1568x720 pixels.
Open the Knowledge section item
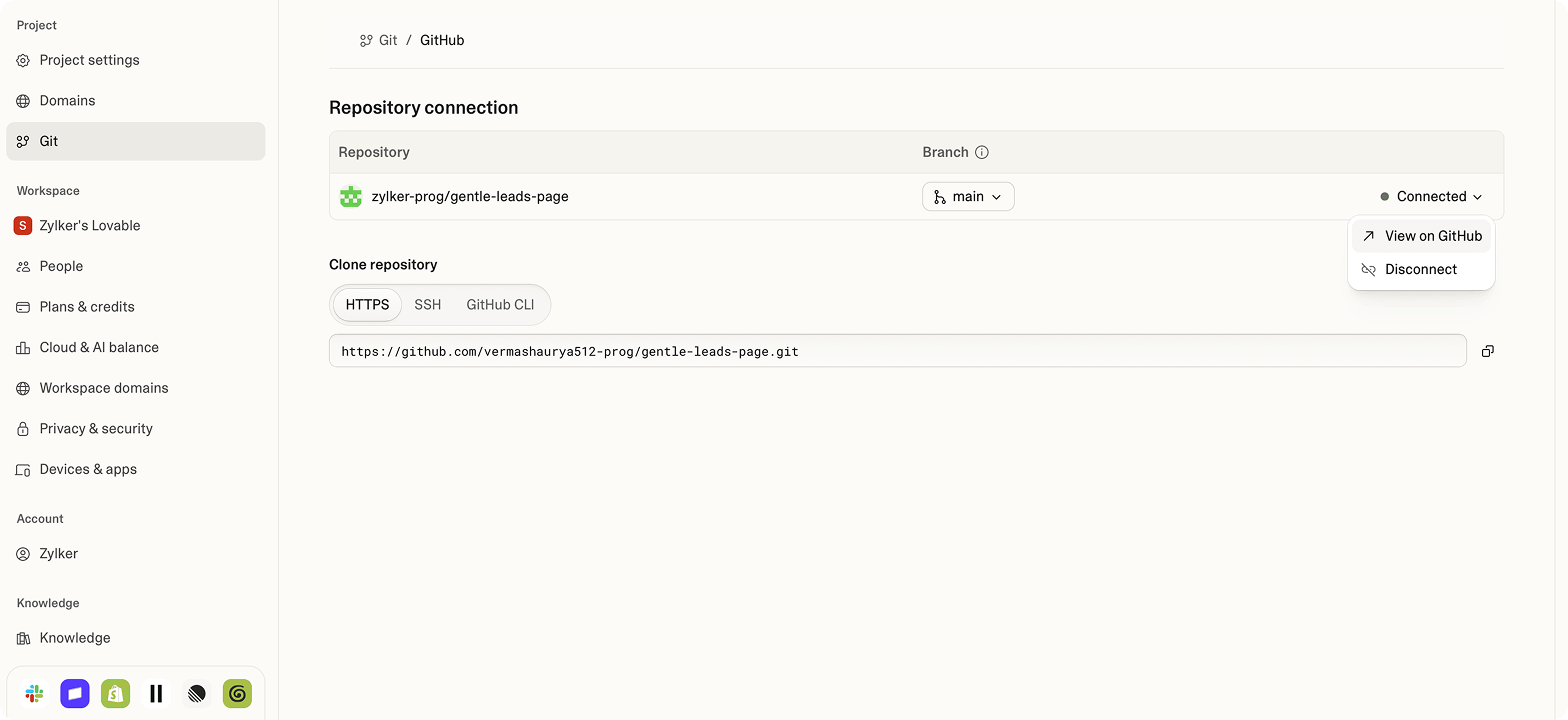(x=136, y=638)
